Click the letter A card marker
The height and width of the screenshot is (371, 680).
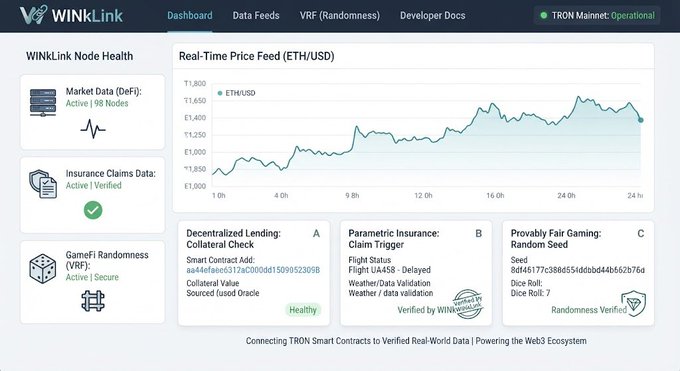coord(316,233)
